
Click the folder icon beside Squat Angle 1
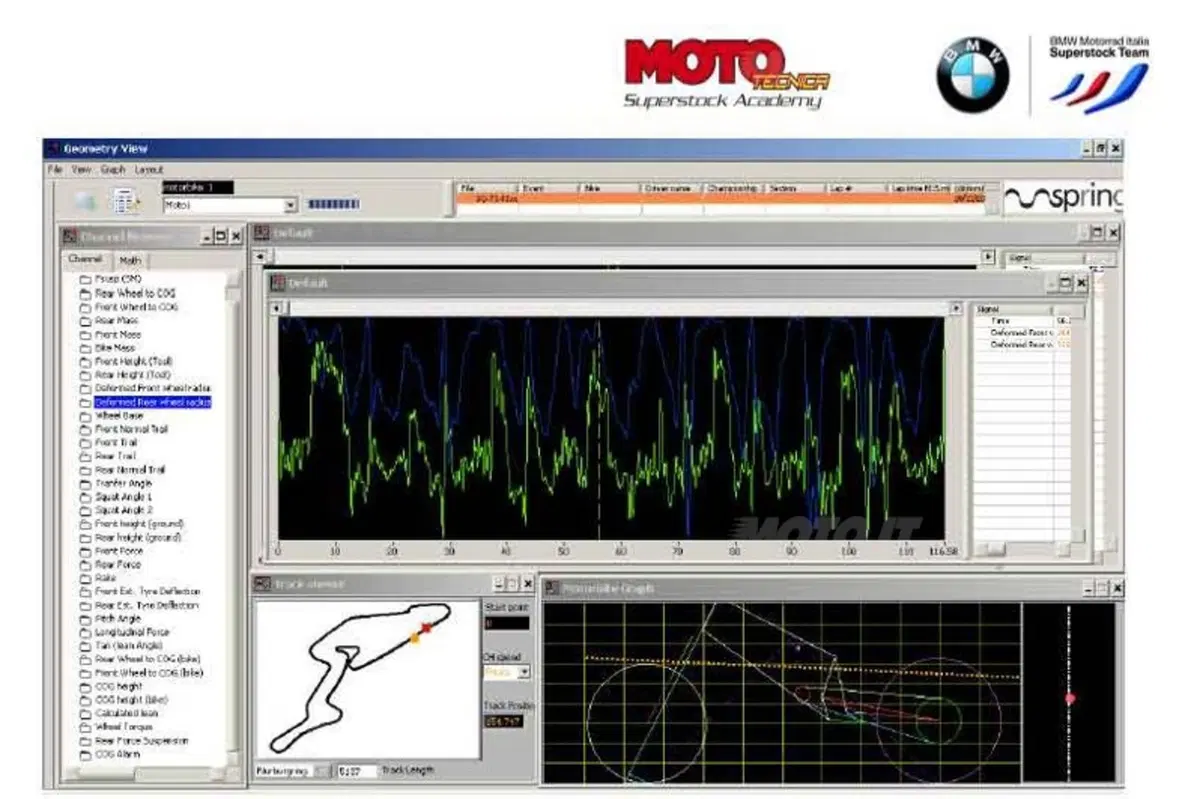click(x=86, y=497)
